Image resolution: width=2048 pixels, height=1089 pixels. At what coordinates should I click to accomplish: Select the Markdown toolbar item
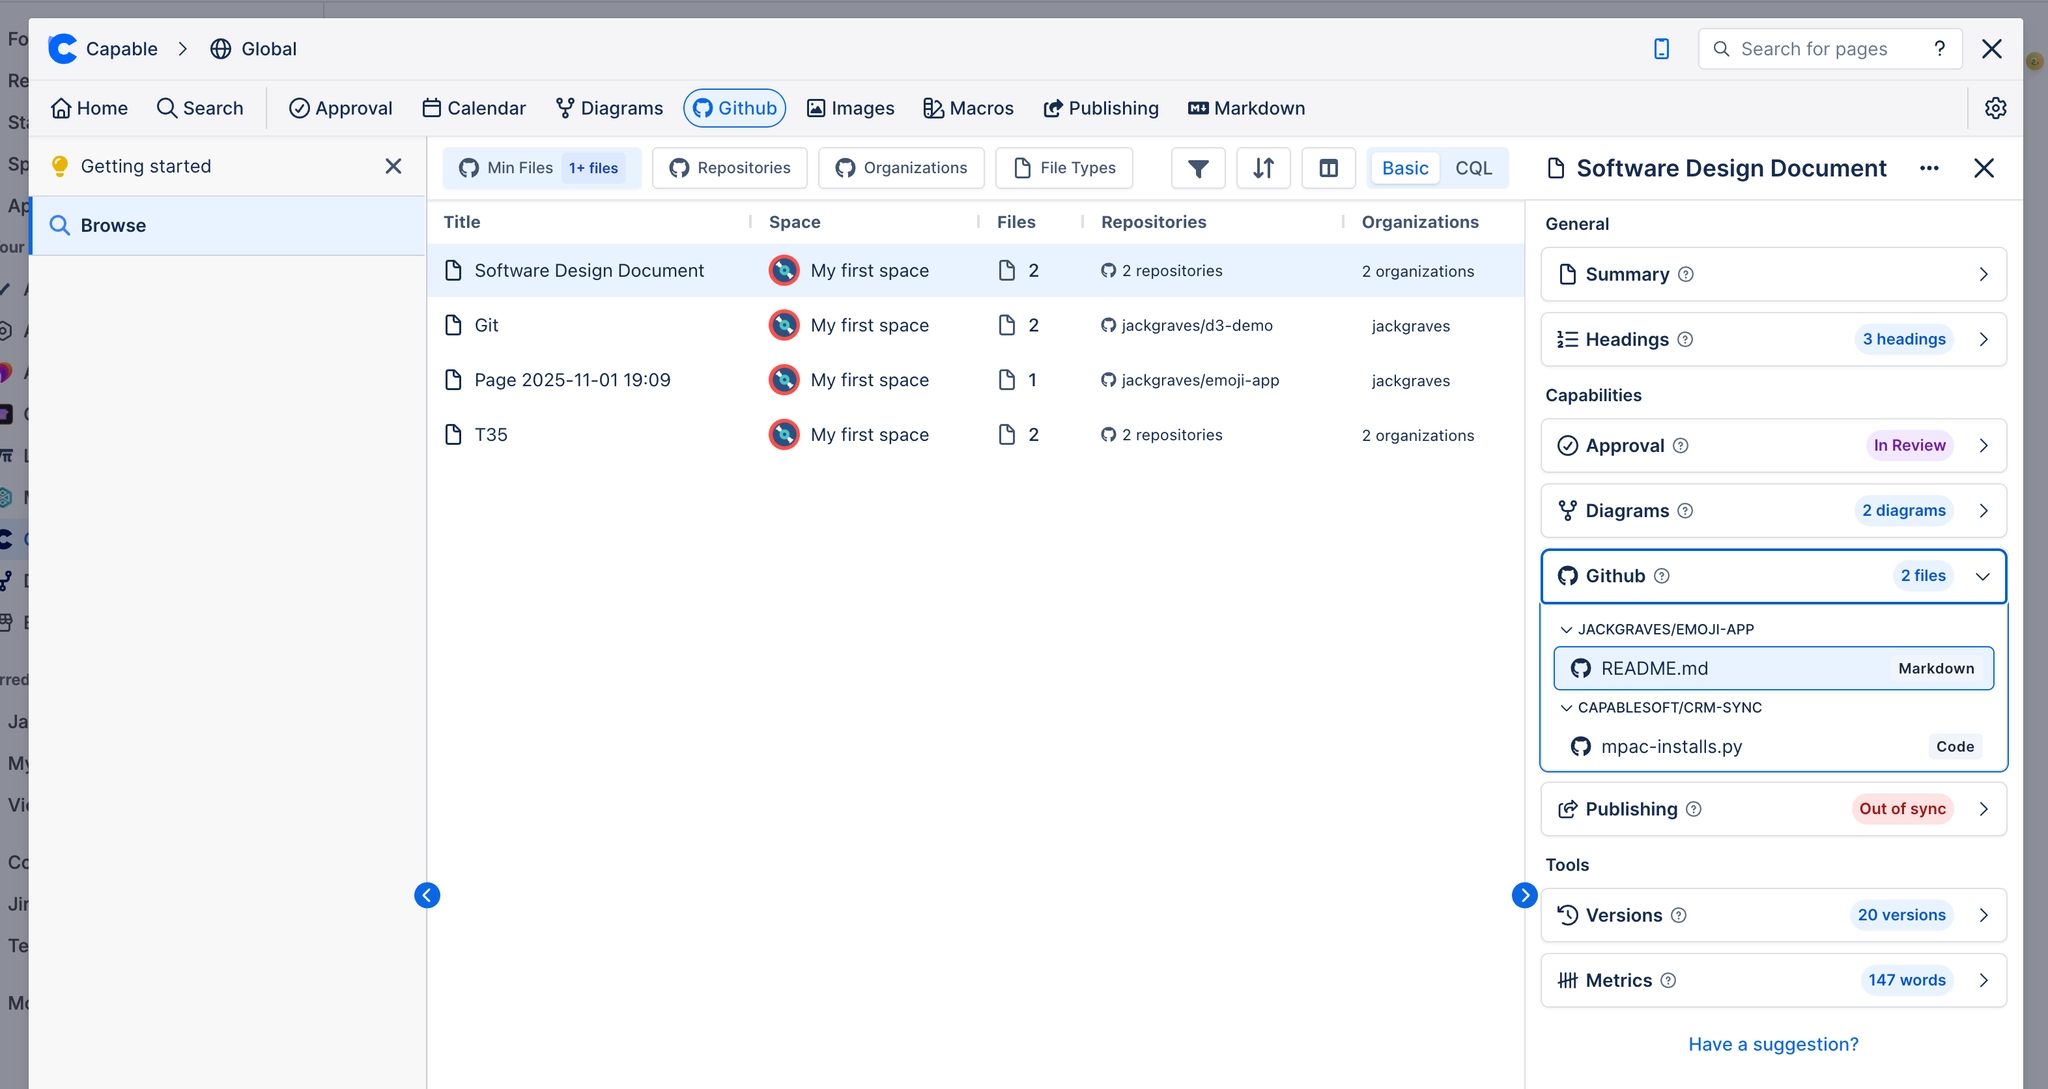click(1246, 108)
